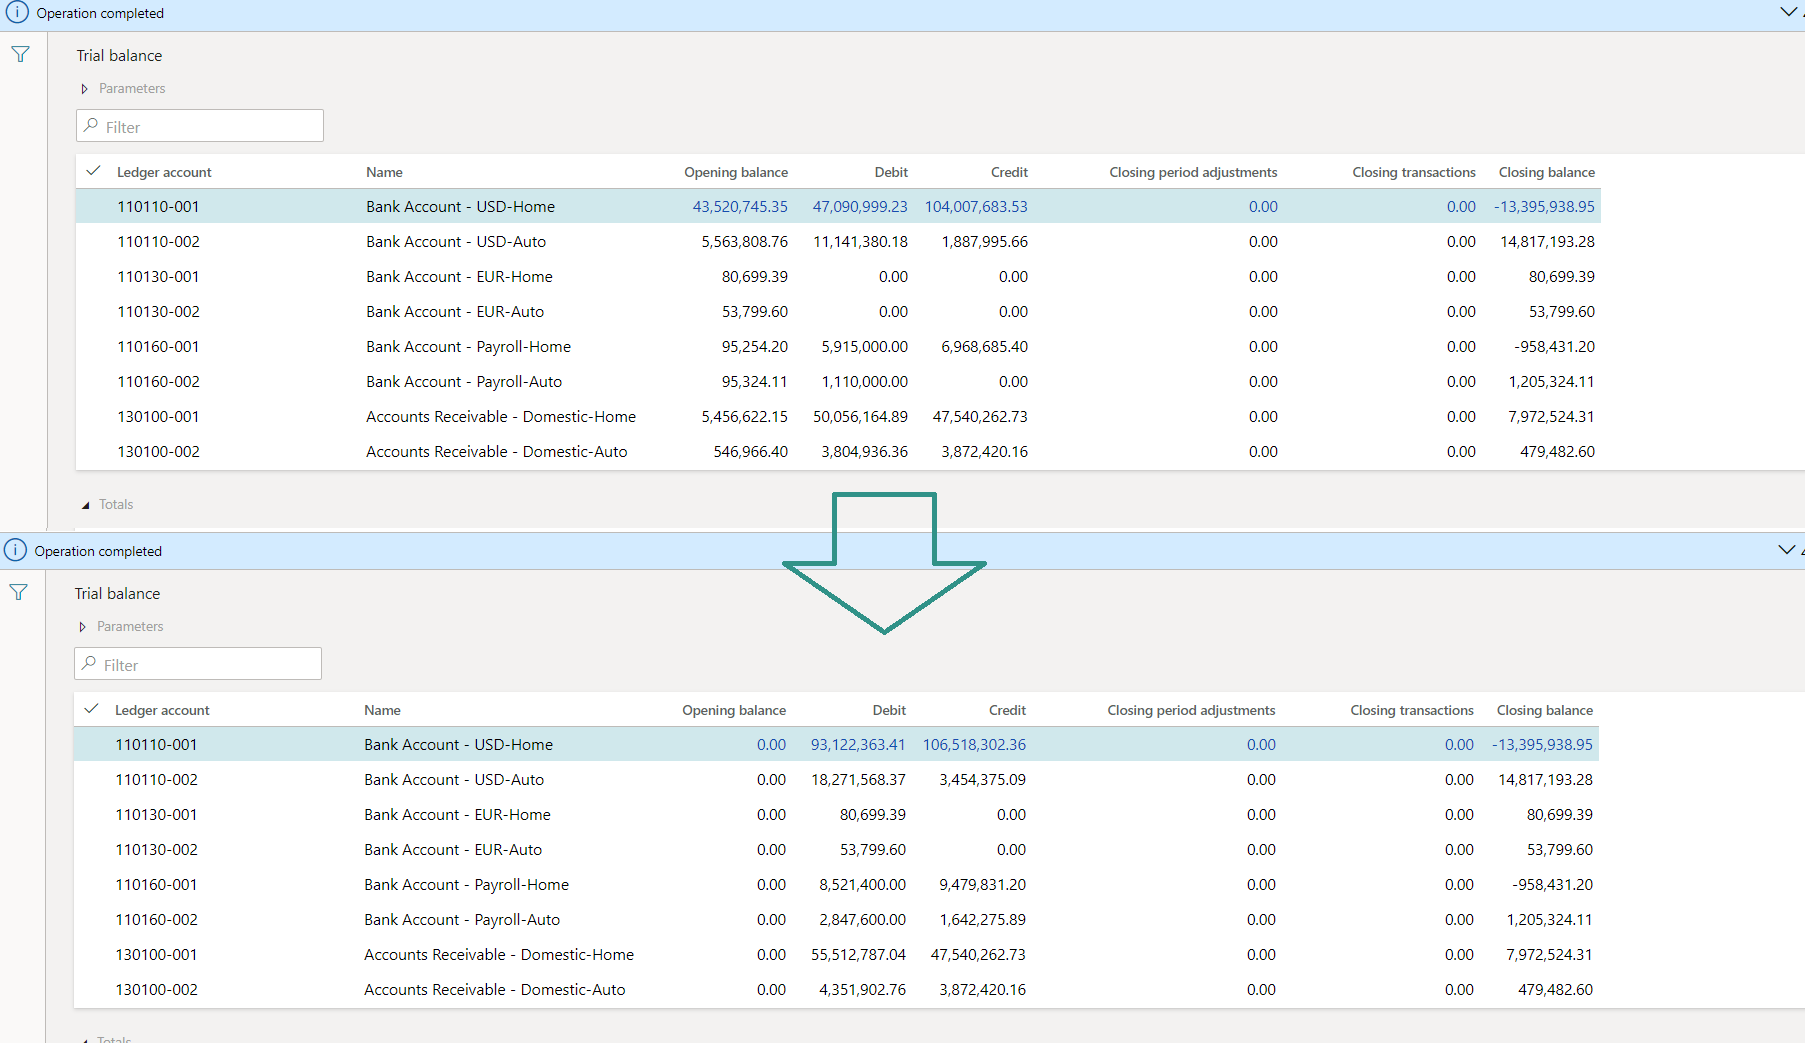The height and width of the screenshot is (1043, 1805).
Task: Expand Parameters section in lower Trial balance
Action: pyautogui.click(x=121, y=626)
